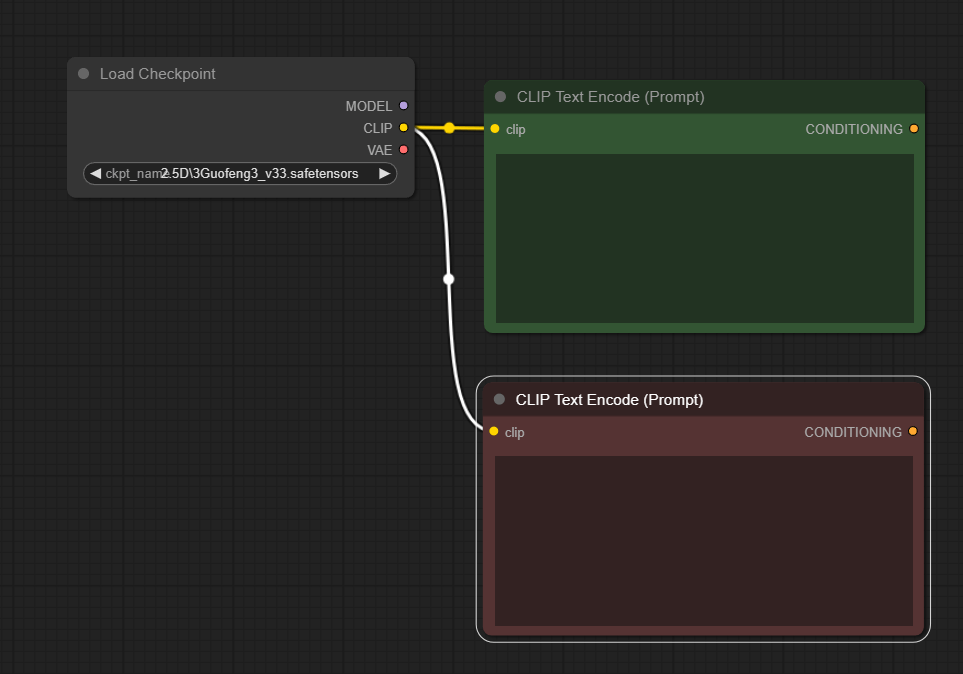The image size is (963, 674).
Task: Click the clip input socket on green node
Action: click(x=495, y=129)
